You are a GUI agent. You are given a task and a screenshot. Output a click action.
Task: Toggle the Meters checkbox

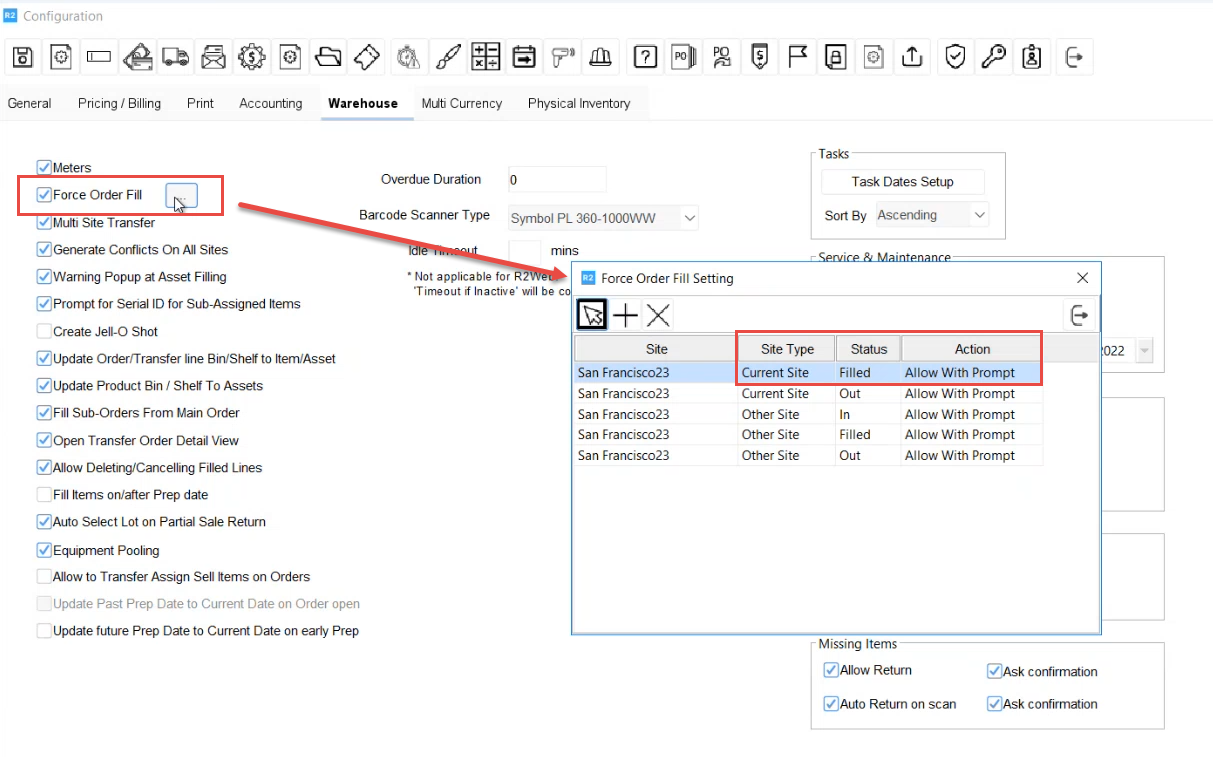coord(44,168)
